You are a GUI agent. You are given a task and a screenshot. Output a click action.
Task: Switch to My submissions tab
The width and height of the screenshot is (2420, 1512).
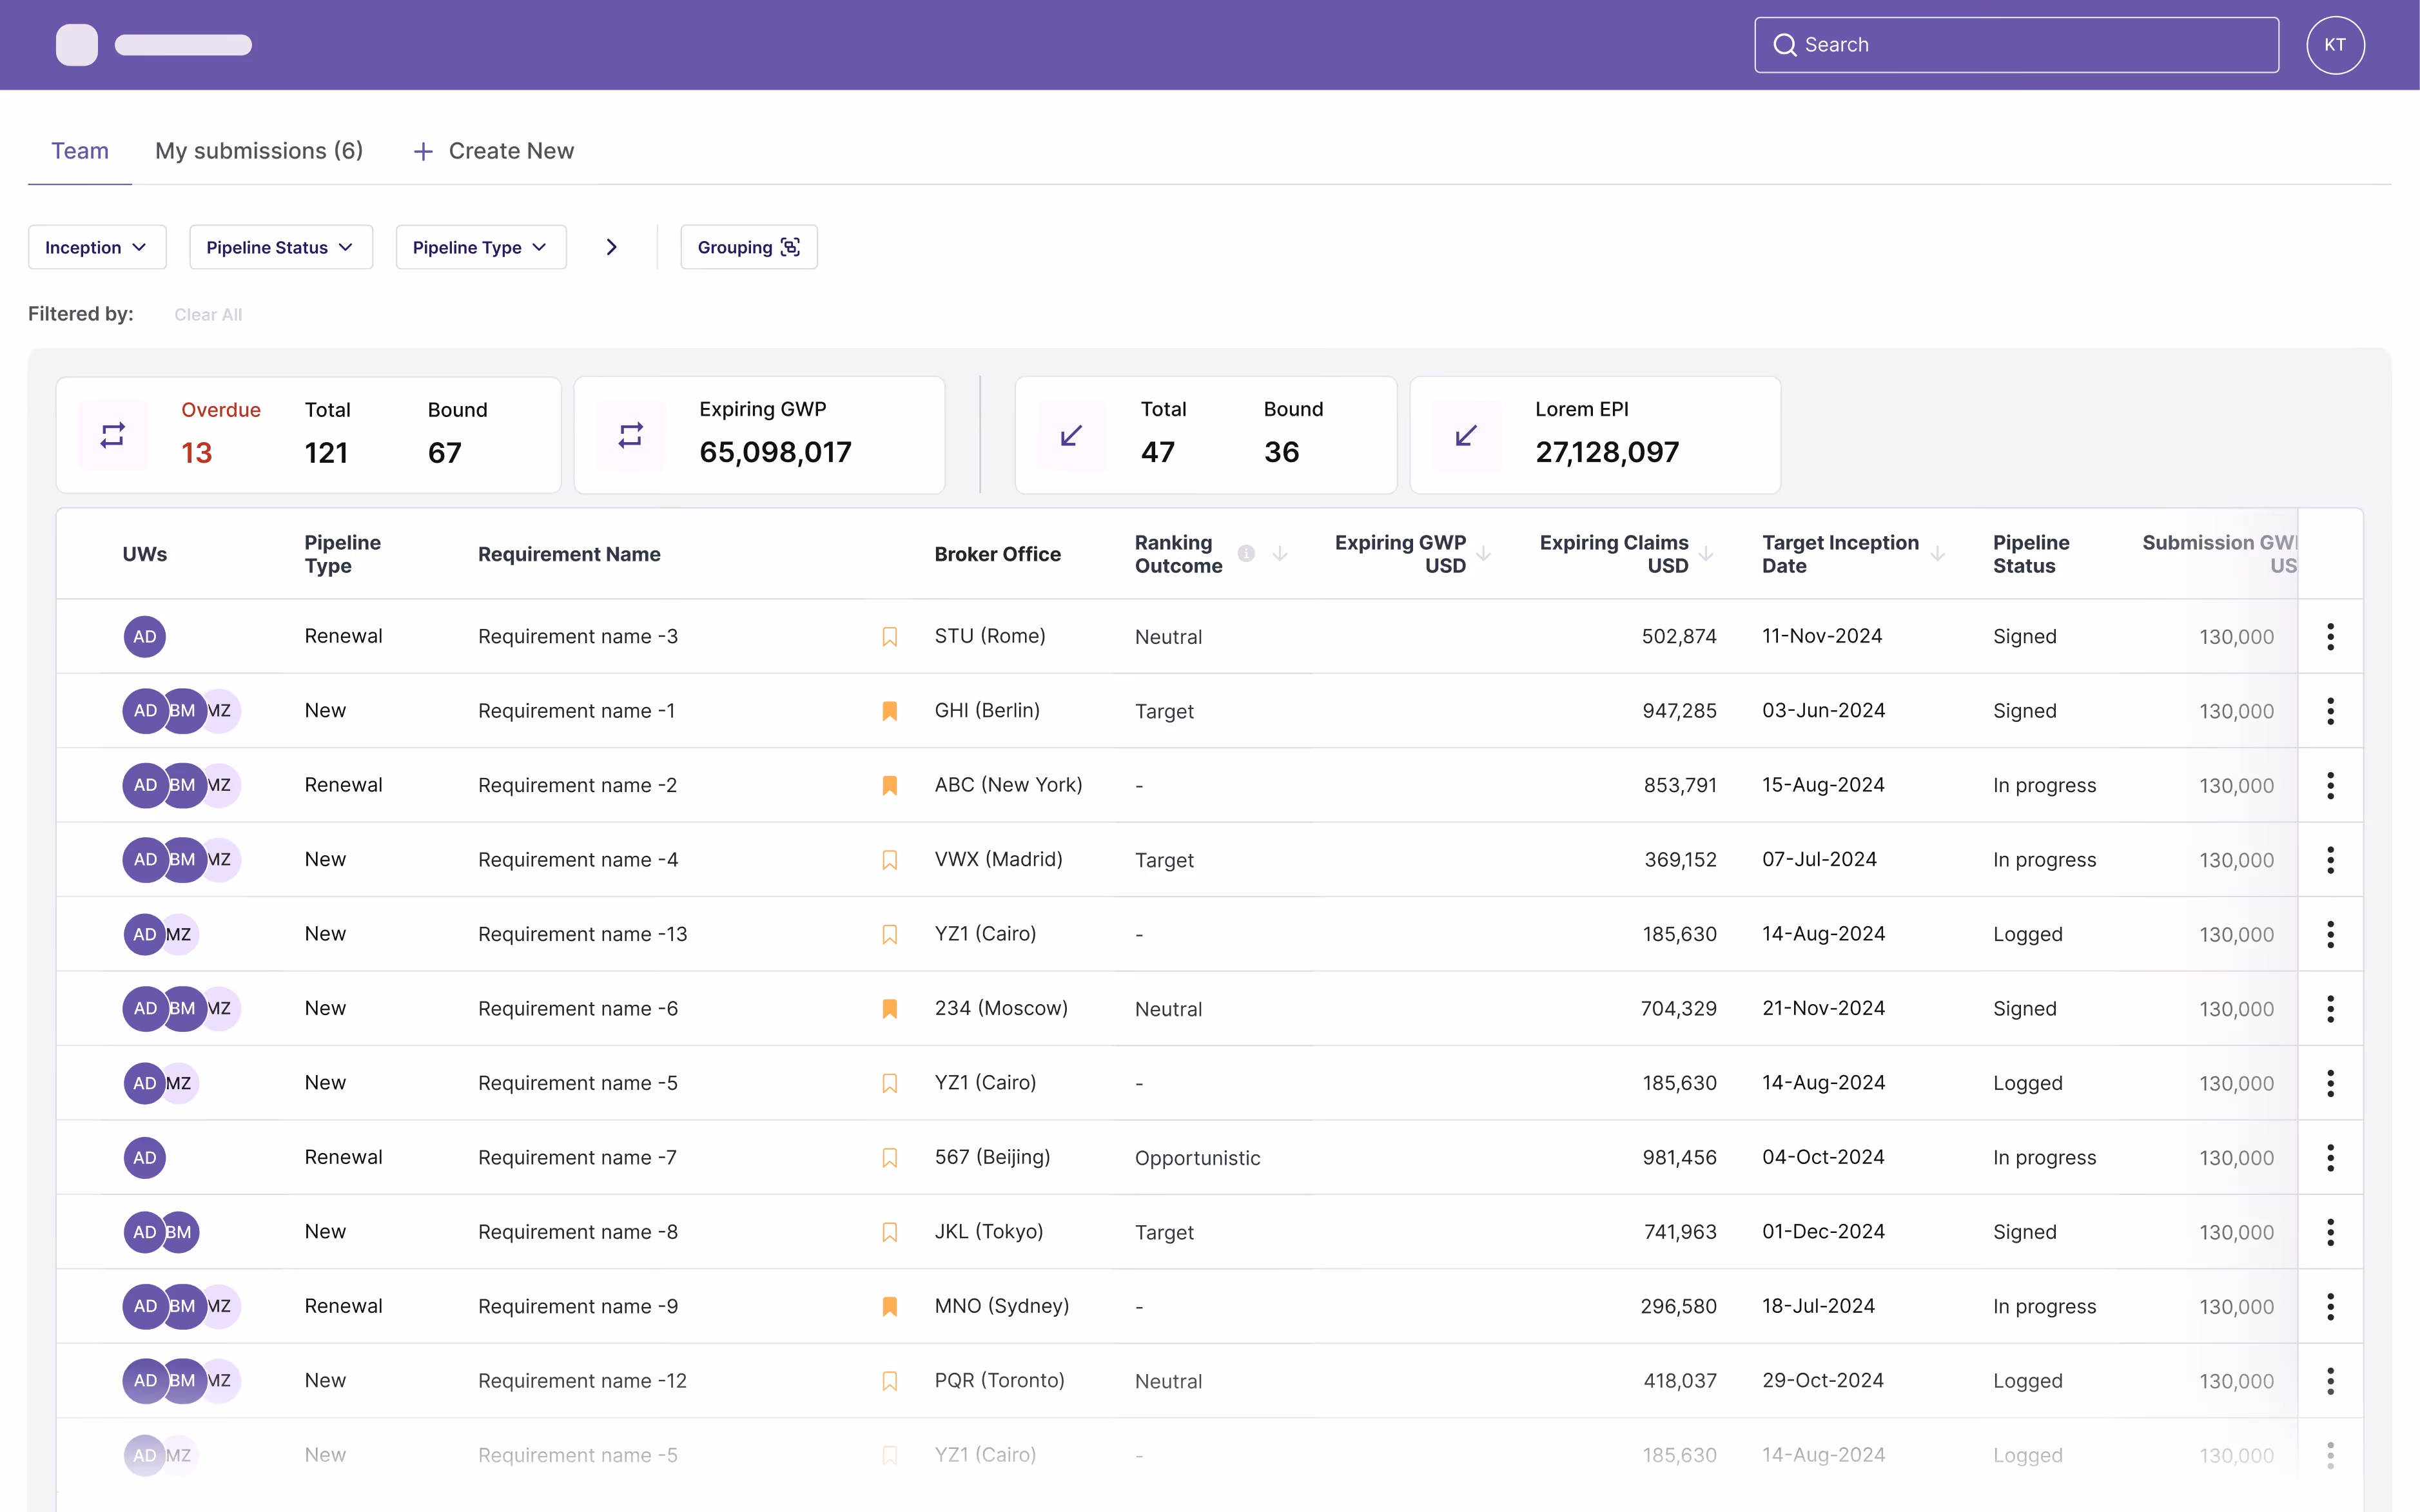point(259,151)
